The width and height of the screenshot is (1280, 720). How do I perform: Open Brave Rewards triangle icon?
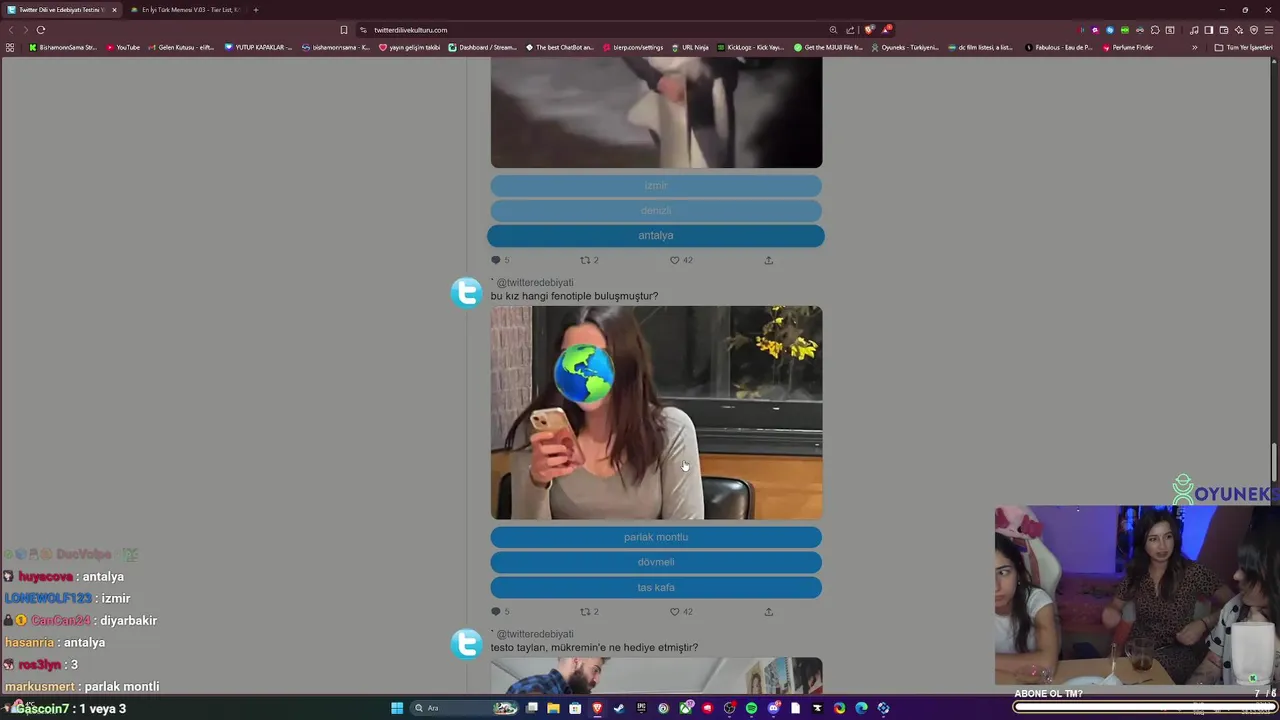click(x=887, y=30)
